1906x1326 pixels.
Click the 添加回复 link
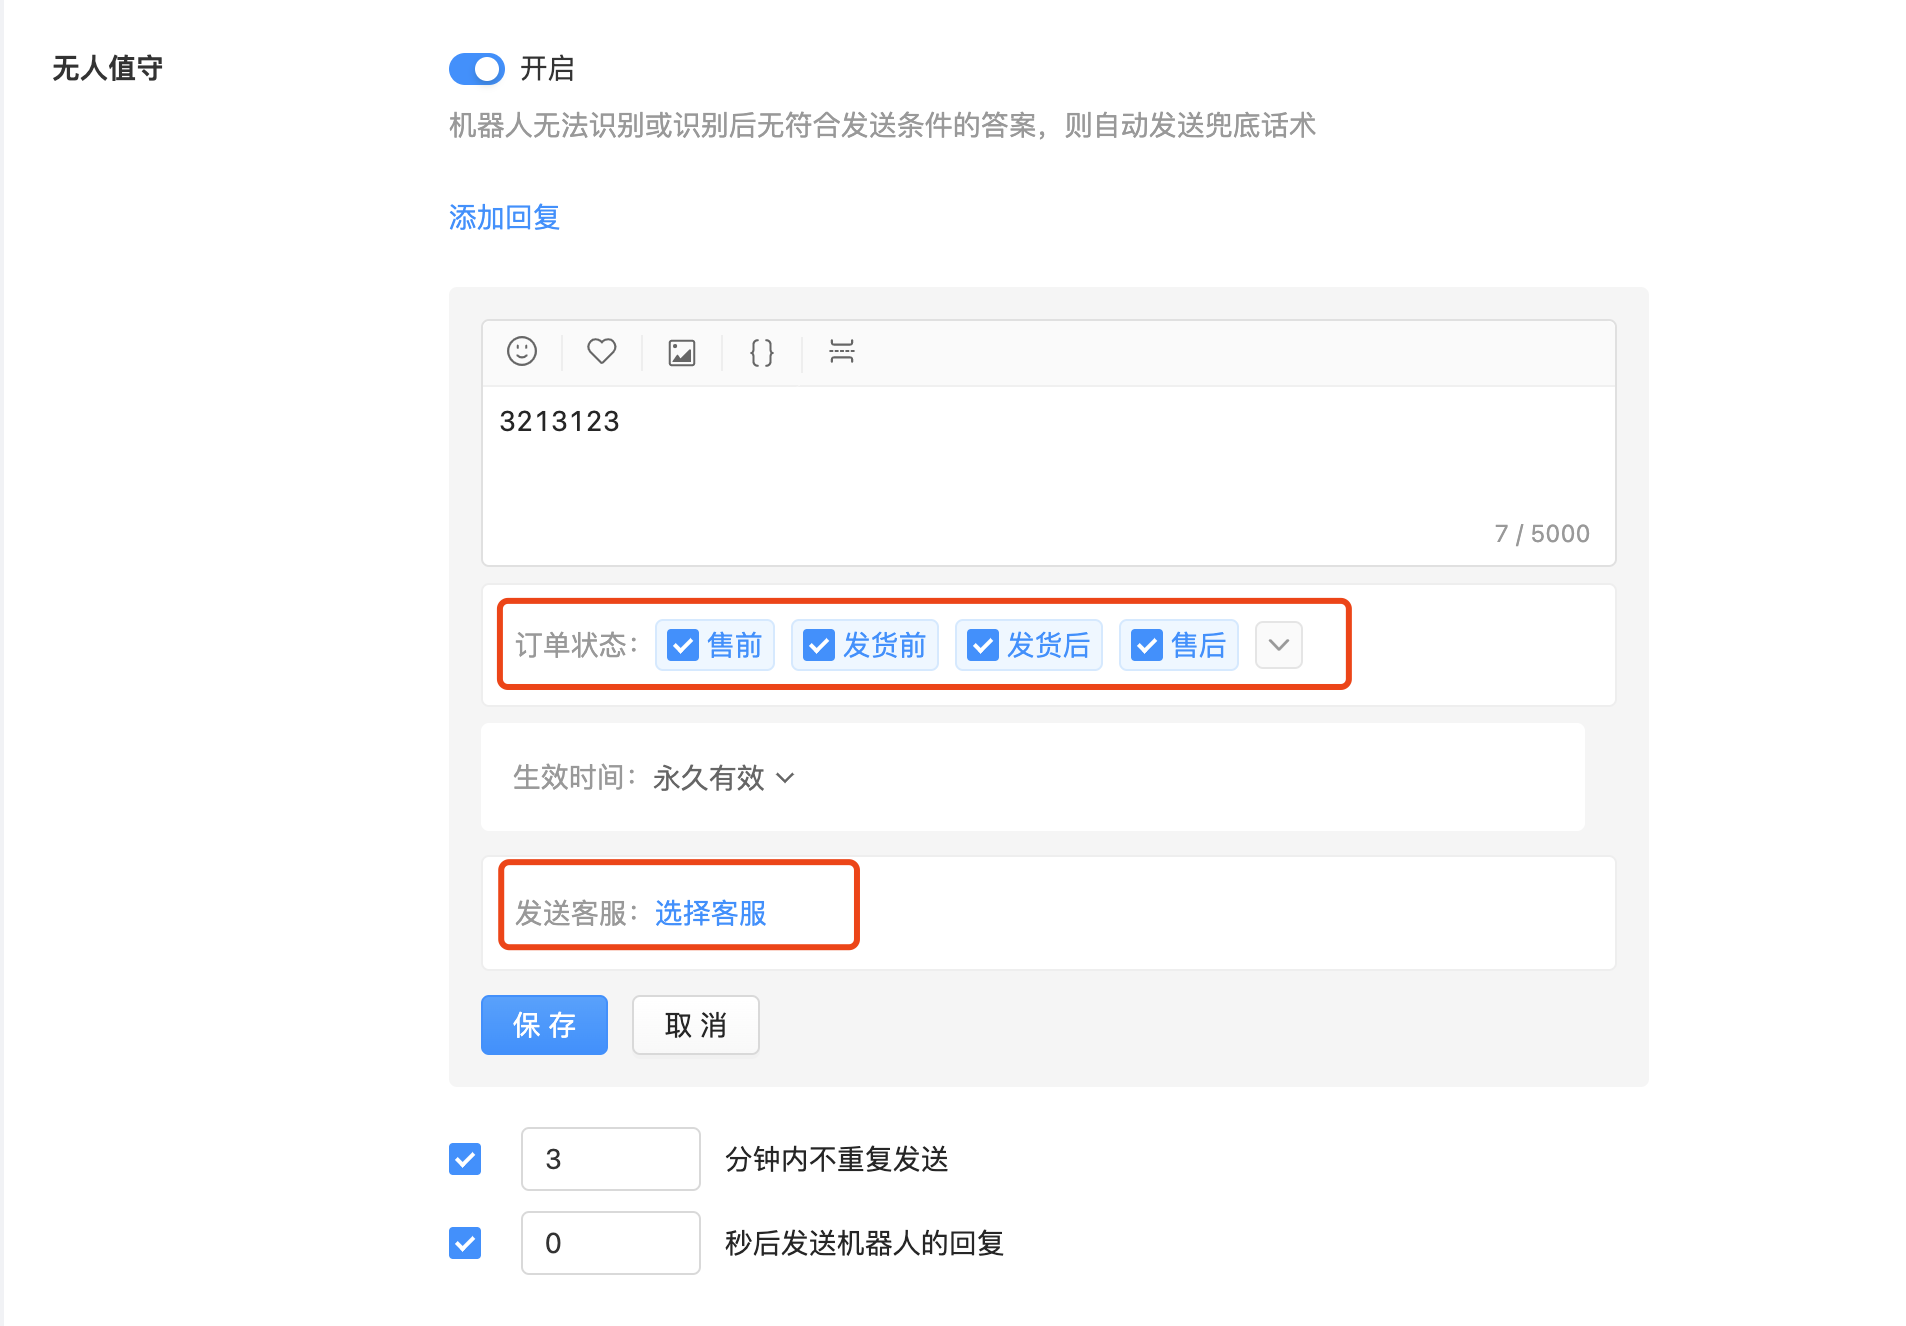504,217
